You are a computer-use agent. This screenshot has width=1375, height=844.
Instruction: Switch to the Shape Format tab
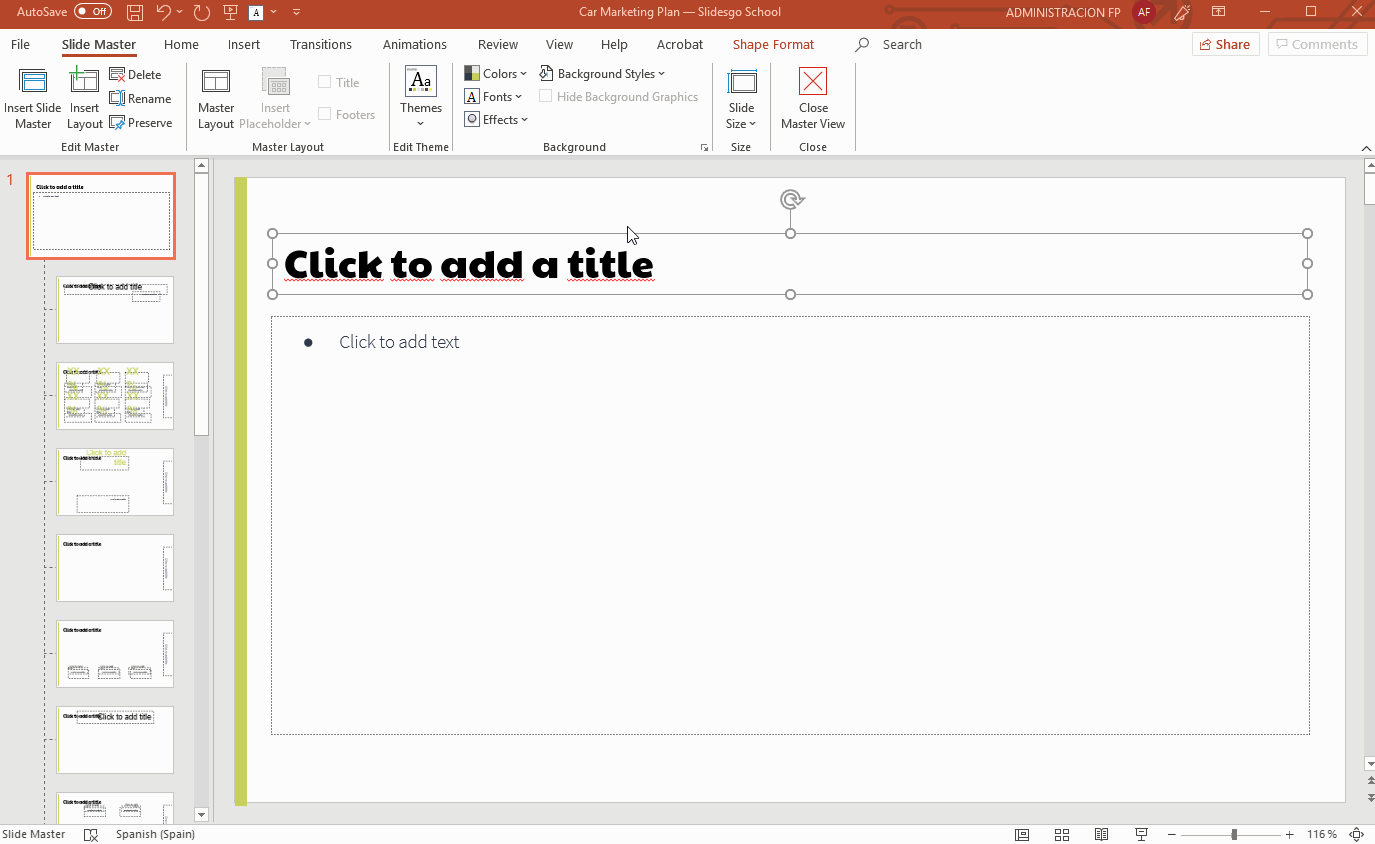(x=773, y=45)
